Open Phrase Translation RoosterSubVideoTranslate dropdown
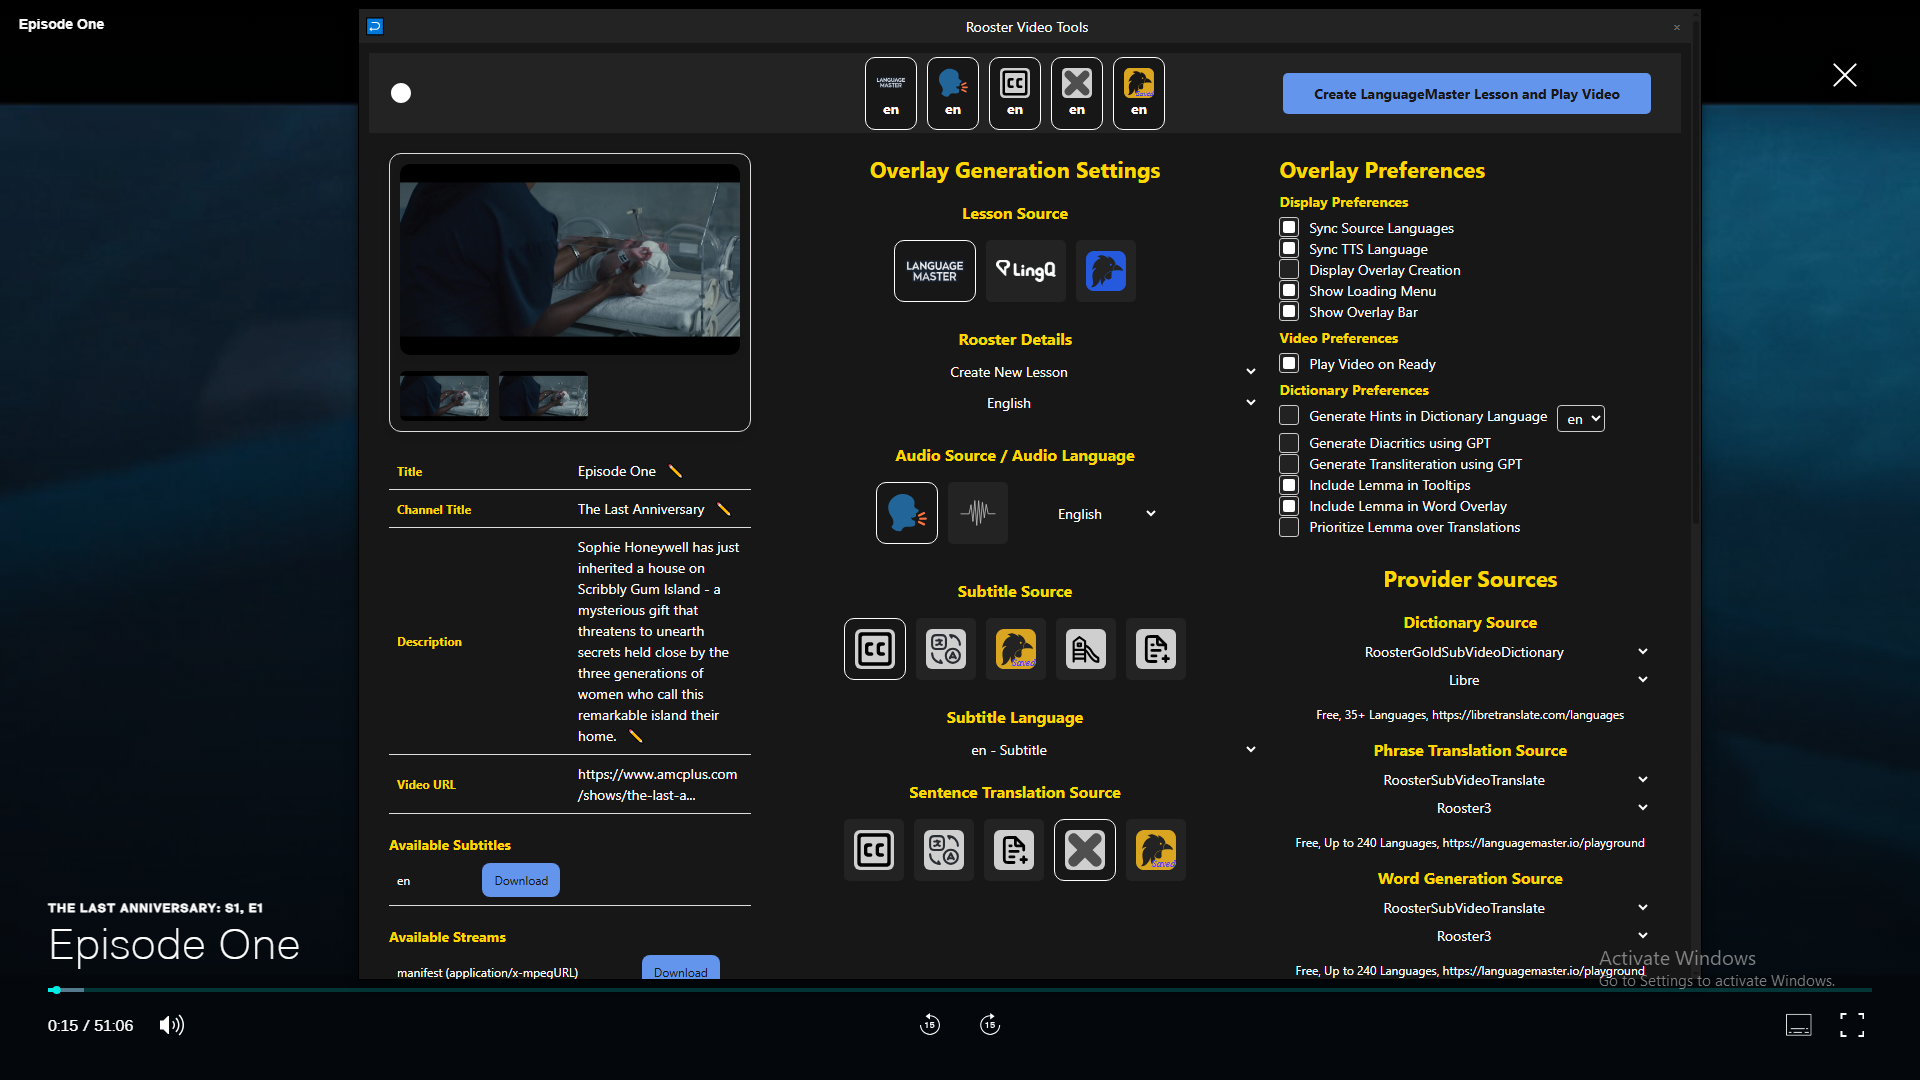This screenshot has width=1920, height=1080. tap(1470, 780)
